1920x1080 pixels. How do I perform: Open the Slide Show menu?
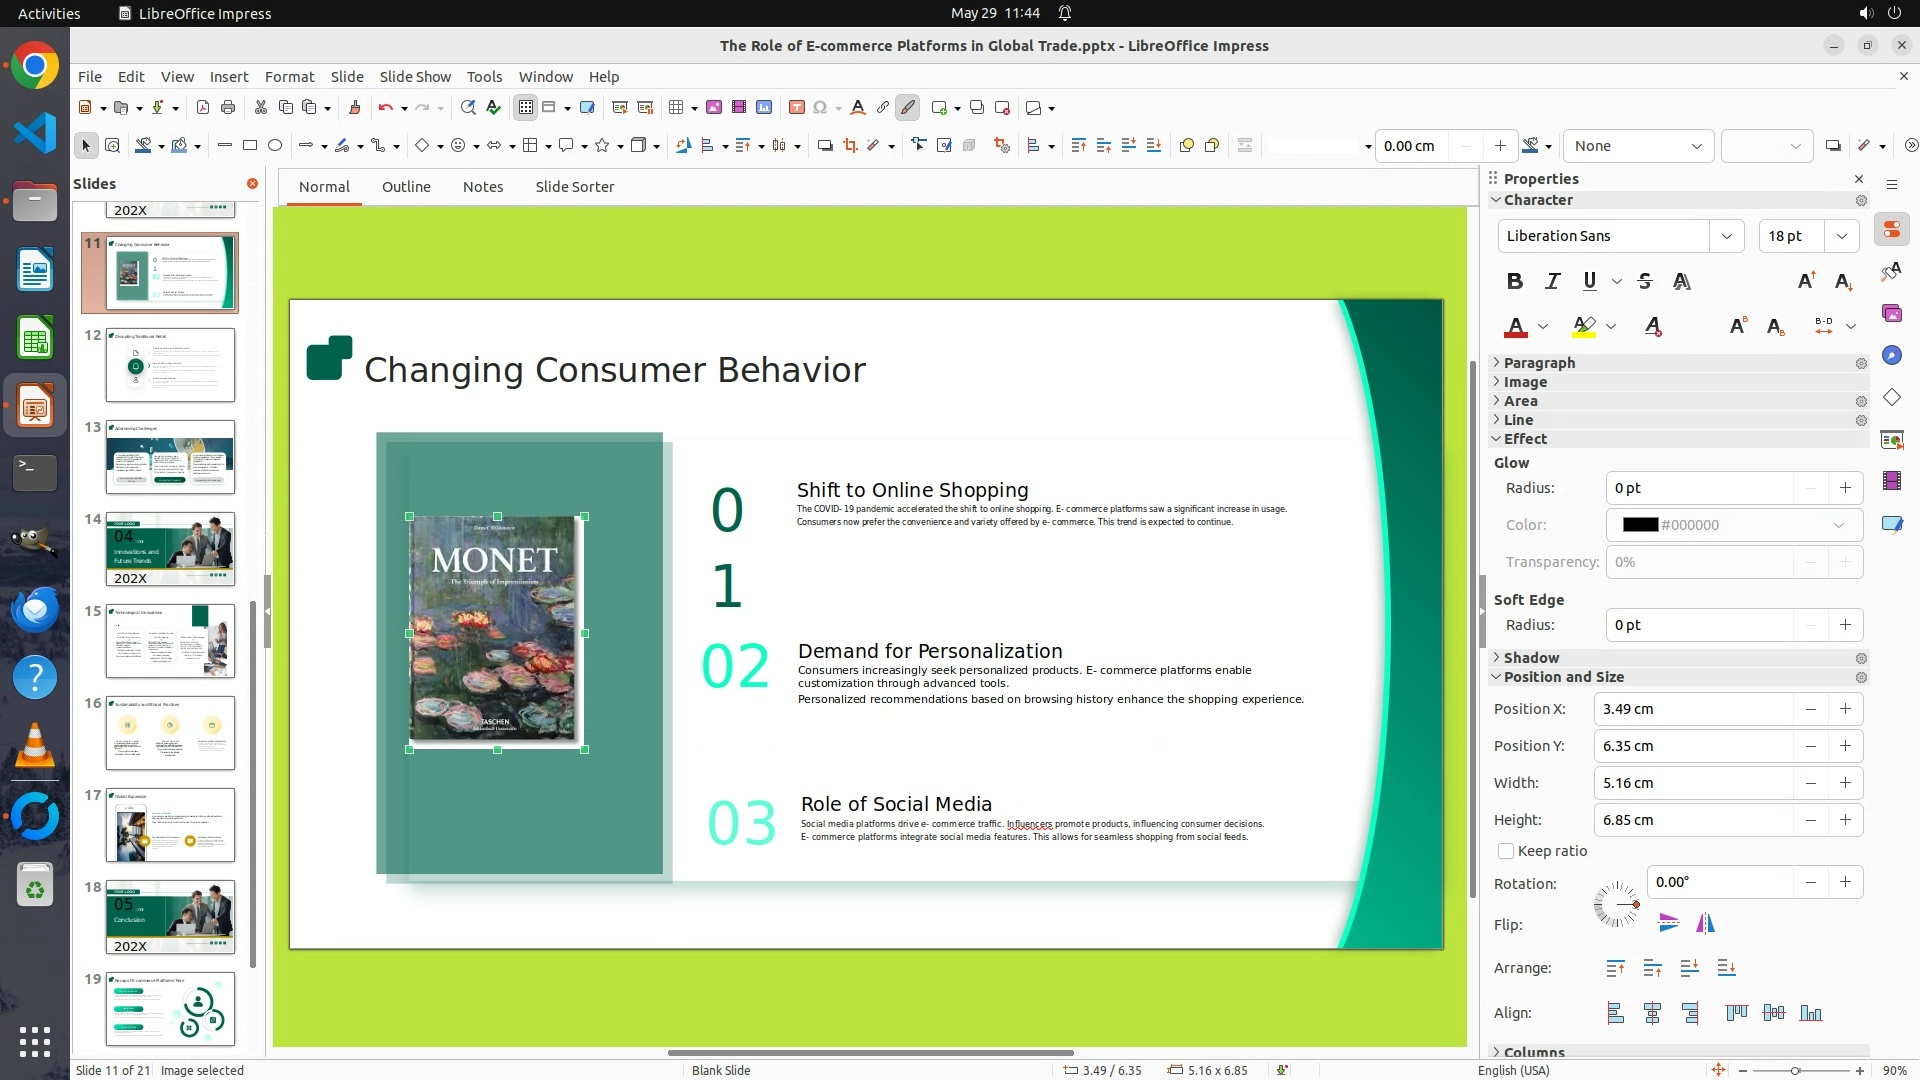[x=414, y=77]
